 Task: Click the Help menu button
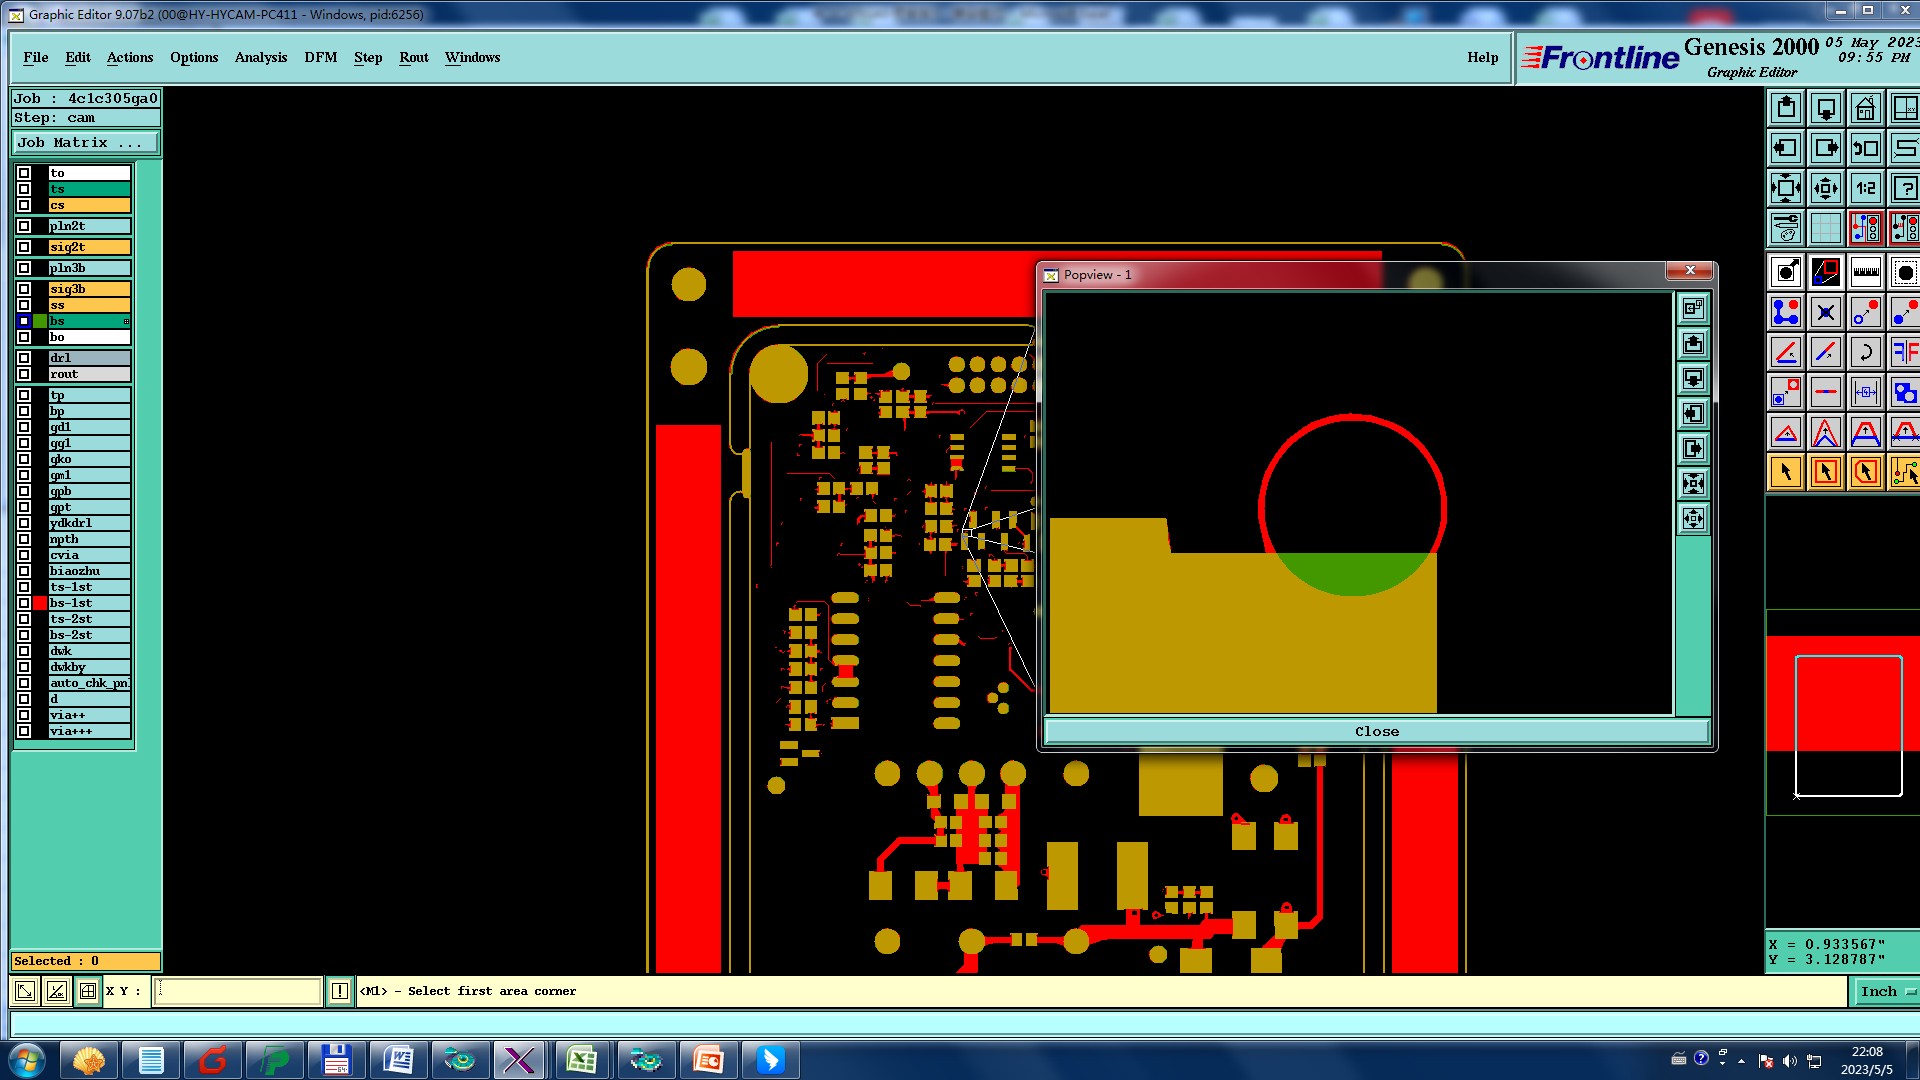pyautogui.click(x=1482, y=57)
